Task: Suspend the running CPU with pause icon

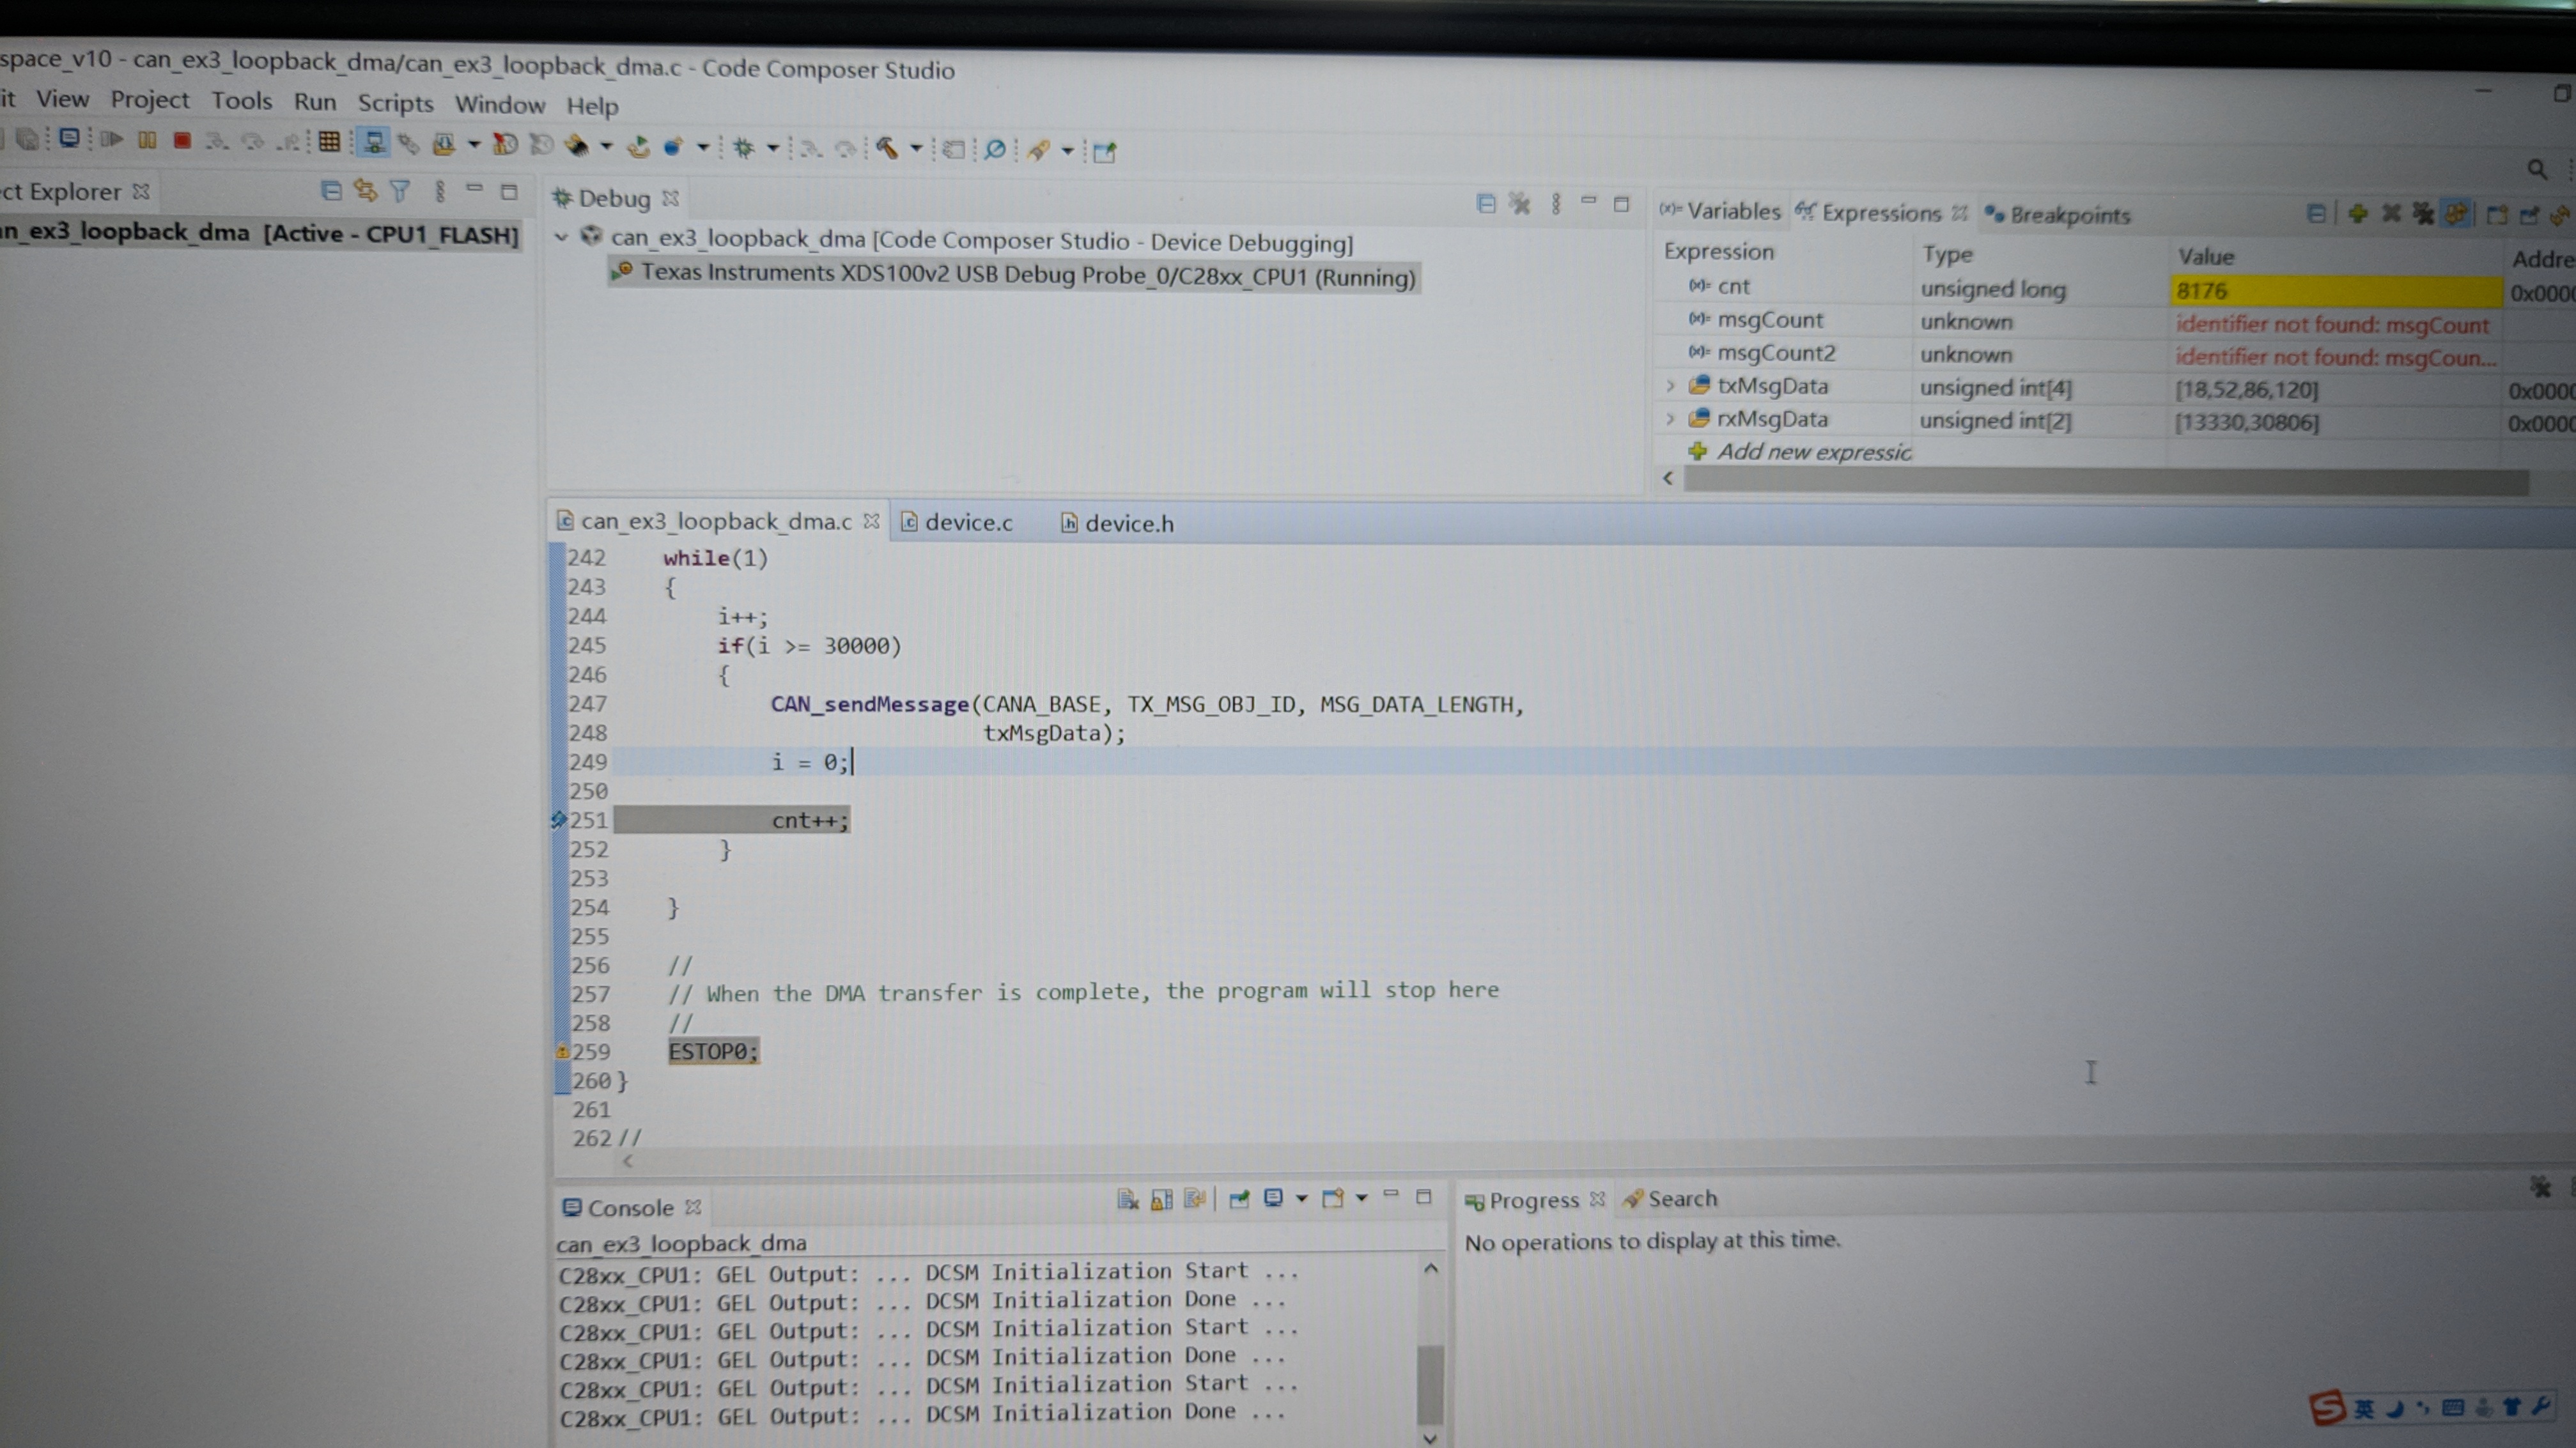Action: (147, 141)
